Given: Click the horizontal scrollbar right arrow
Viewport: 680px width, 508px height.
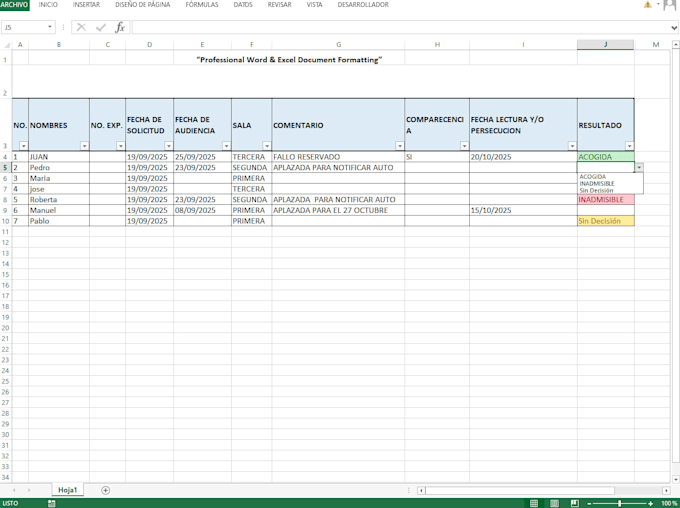Looking at the screenshot, I should (x=666, y=491).
